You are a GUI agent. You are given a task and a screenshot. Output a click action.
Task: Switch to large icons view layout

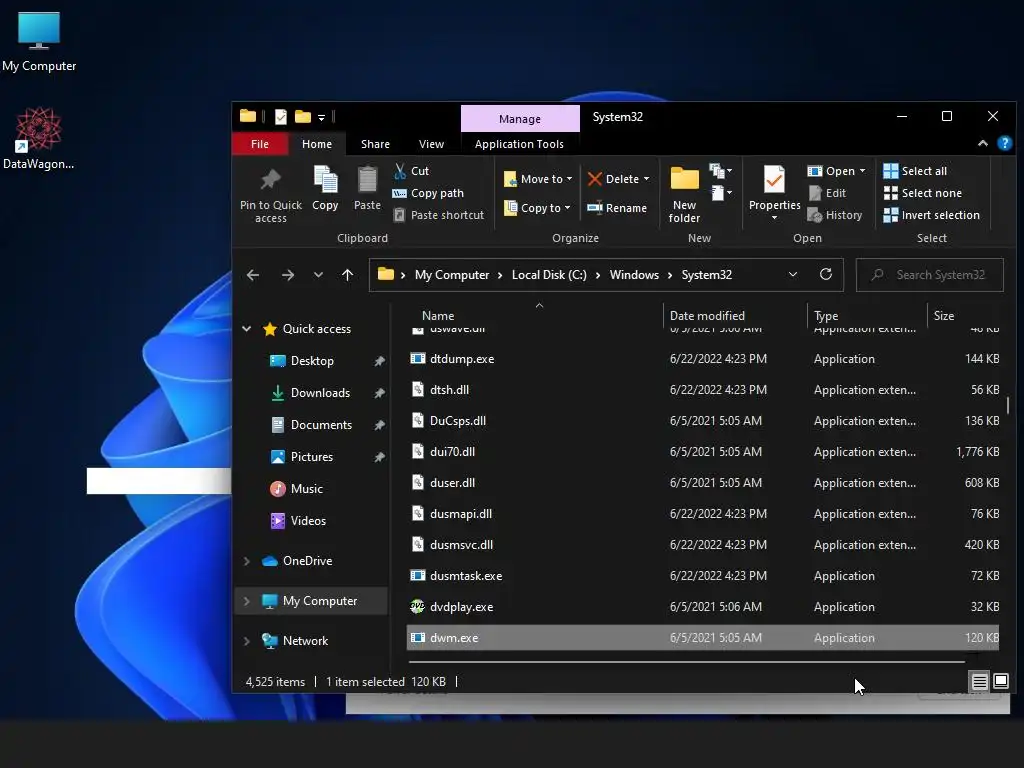[1000, 681]
